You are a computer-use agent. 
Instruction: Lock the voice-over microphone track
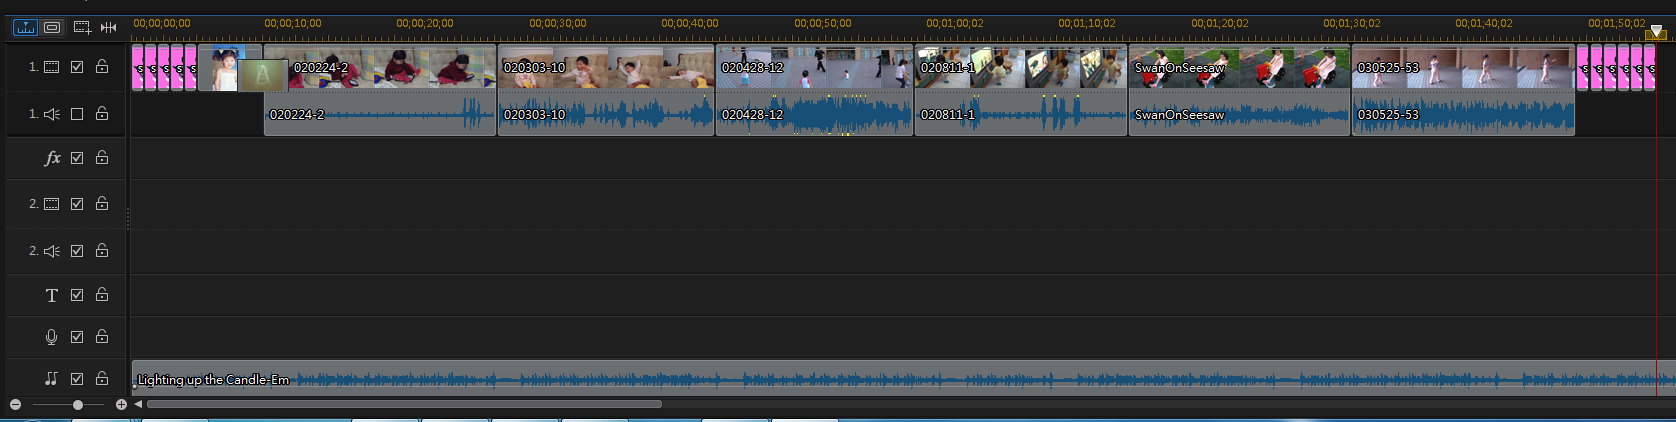click(x=102, y=337)
